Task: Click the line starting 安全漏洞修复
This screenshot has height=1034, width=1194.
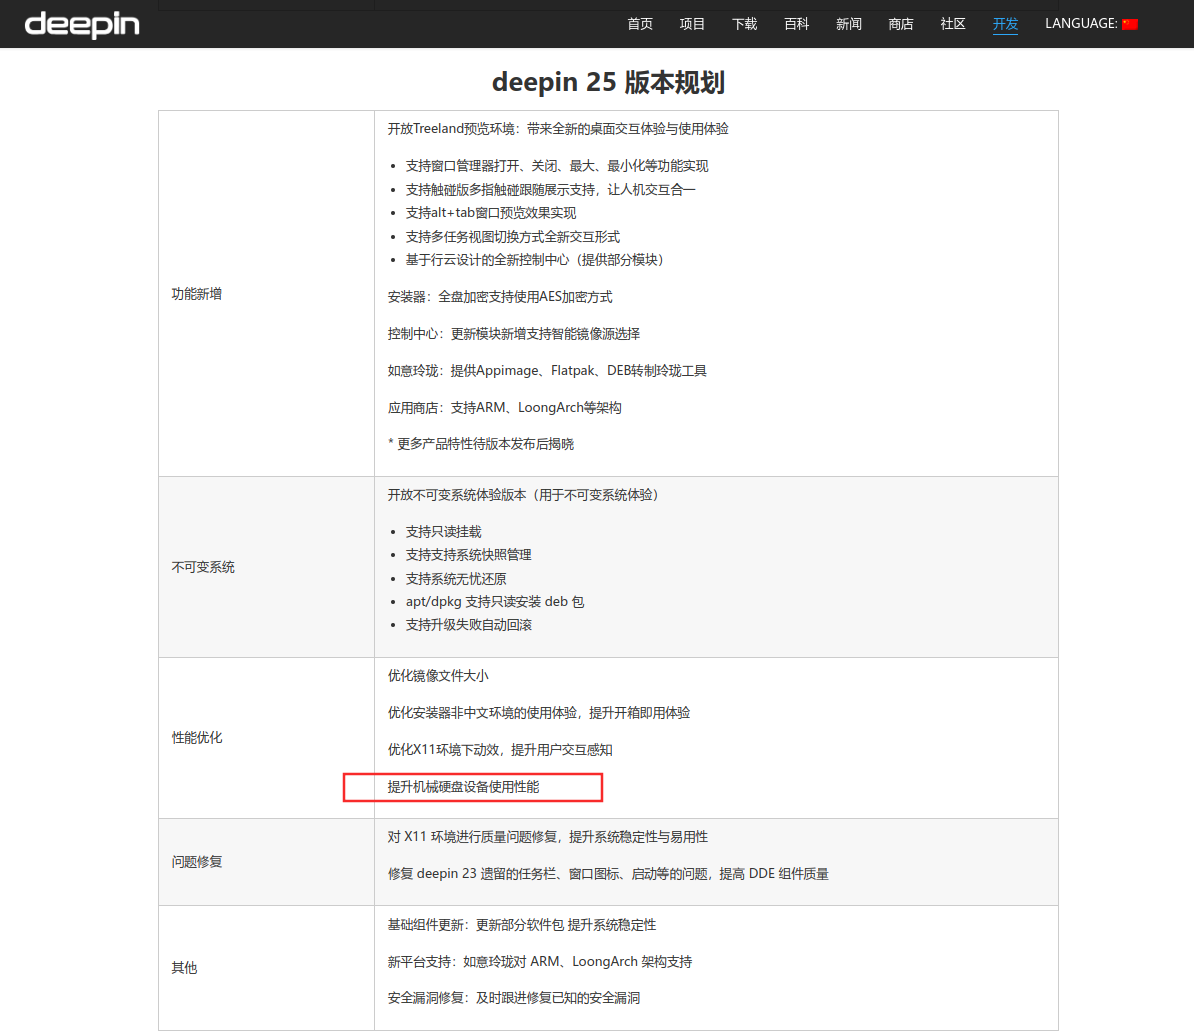Action: pyautogui.click(x=514, y=998)
